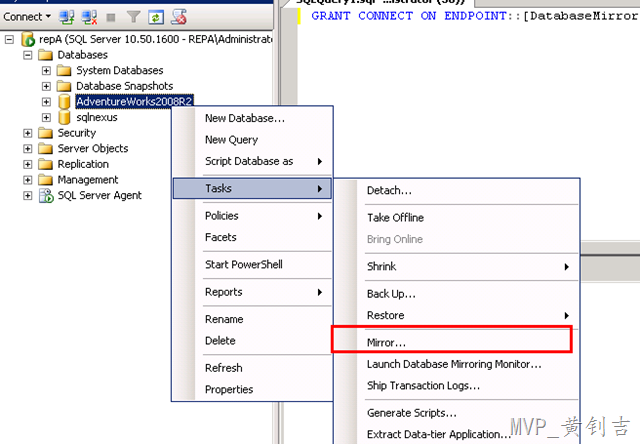Click the Refresh toolbar icon
640x444 pixels.
click(x=156, y=17)
